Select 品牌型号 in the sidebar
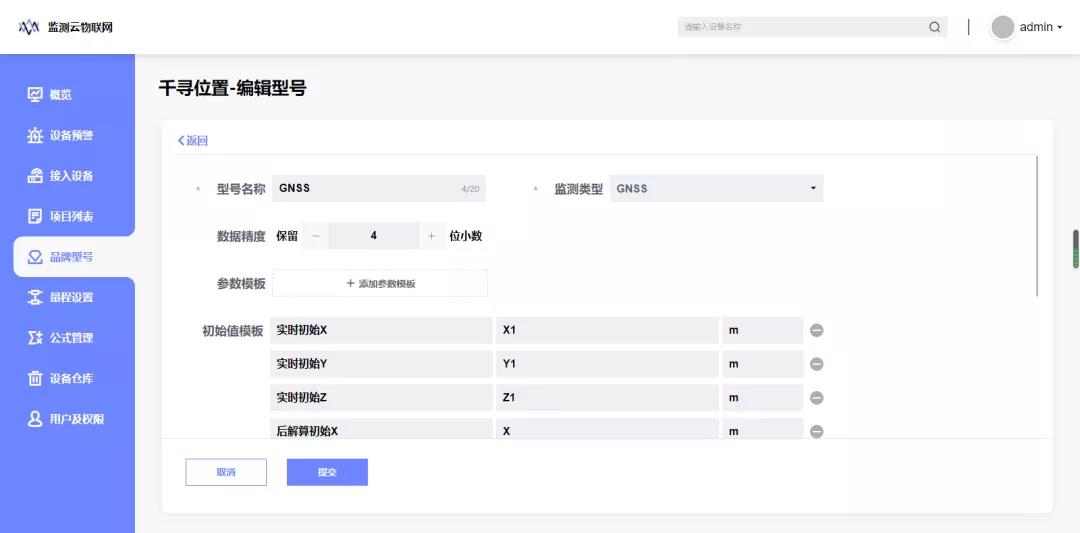 pos(74,257)
